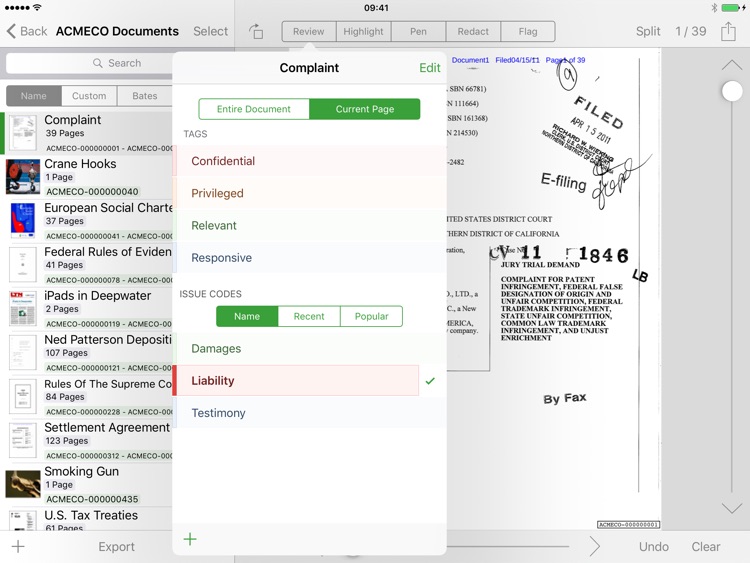
Task: Tap the Select button
Action: pos(210,31)
